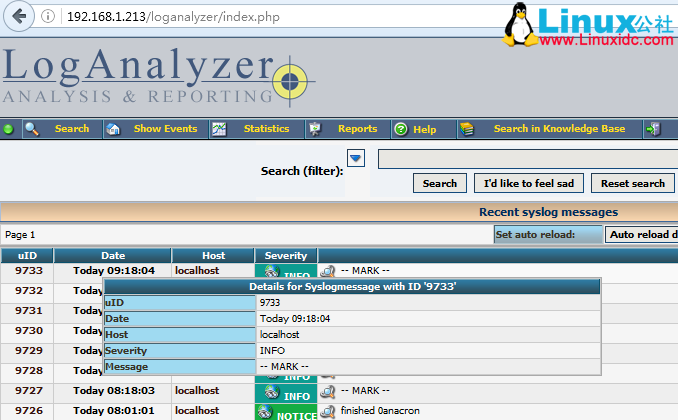The height and width of the screenshot is (420, 678).
Task: Open the Help menu item
Action: [x=425, y=129]
